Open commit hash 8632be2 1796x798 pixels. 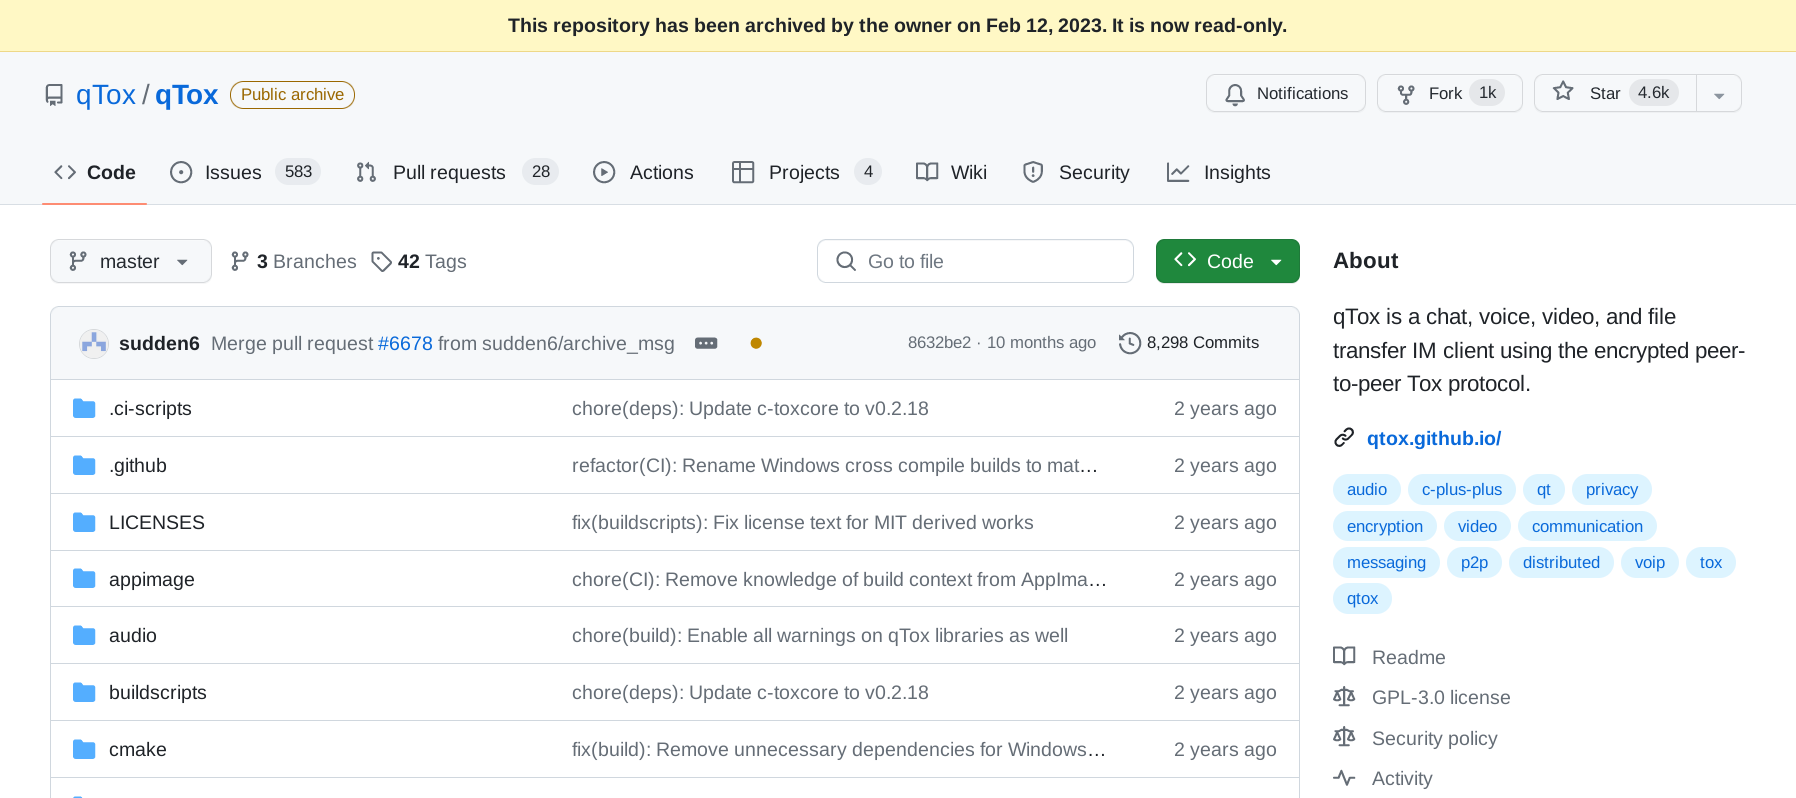[x=939, y=342]
